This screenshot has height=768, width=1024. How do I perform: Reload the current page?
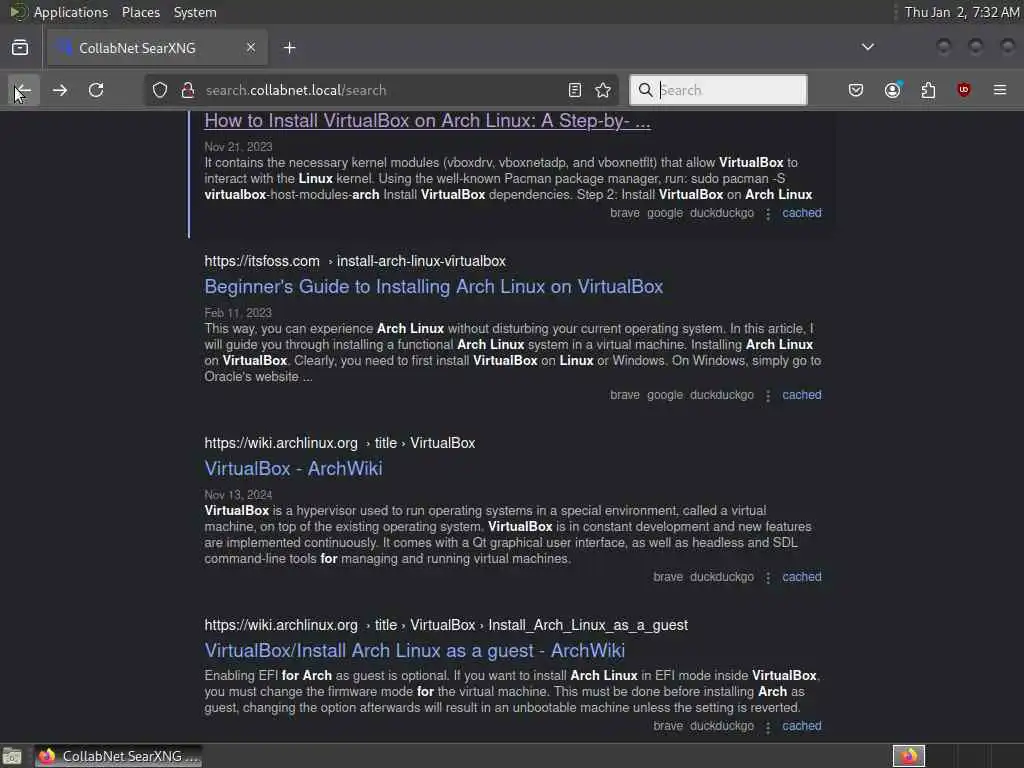pos(96,90)
